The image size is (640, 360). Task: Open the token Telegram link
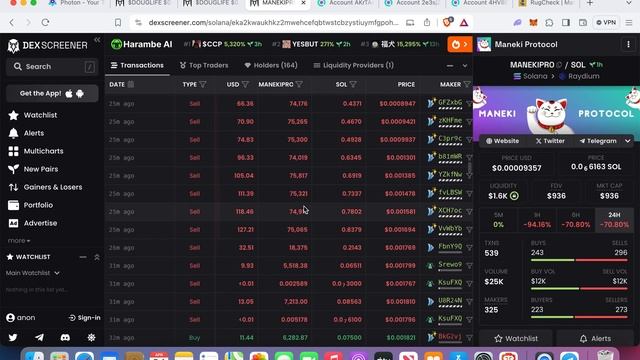pos(598,141)
